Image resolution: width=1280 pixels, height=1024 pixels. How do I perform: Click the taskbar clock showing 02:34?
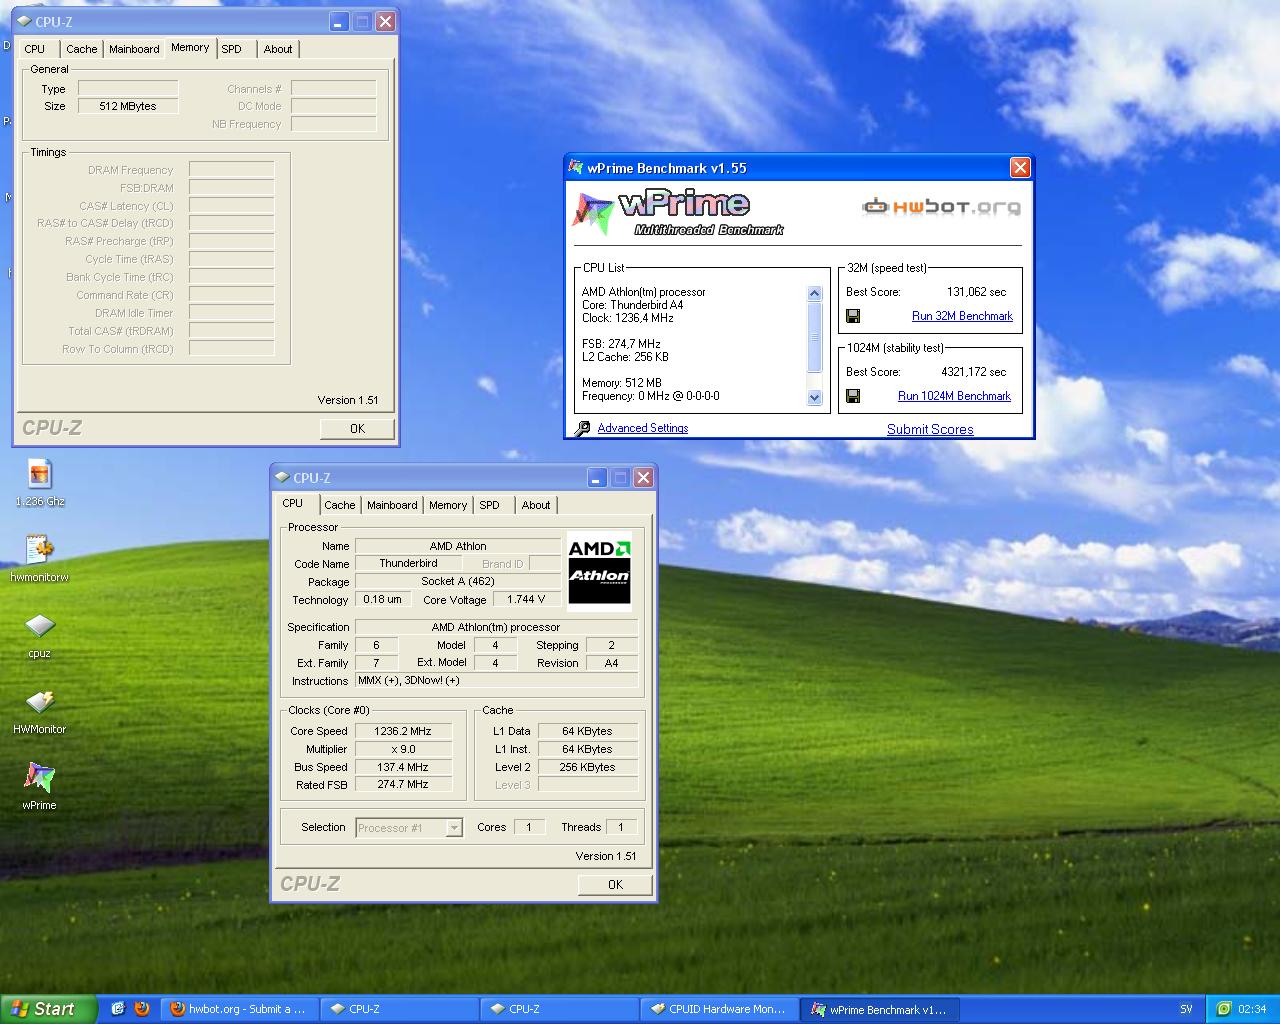(x=1252, y=1009)
